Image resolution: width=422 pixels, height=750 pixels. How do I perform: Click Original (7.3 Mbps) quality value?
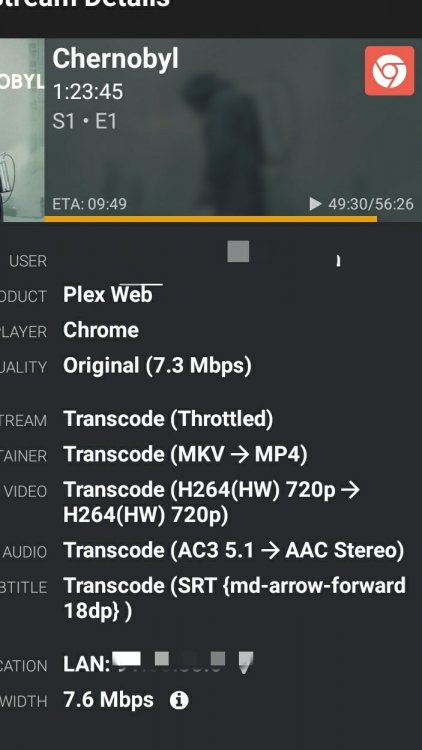(x=157, y=366)
